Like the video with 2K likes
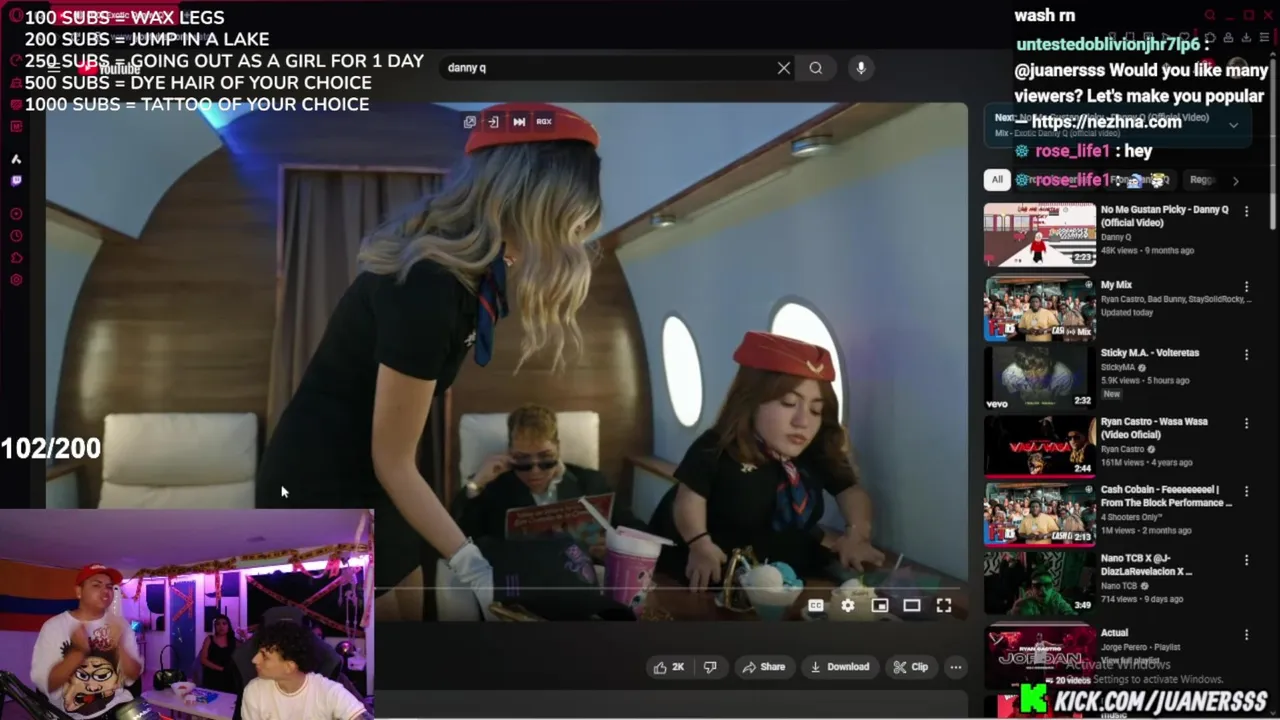 pyautogui.click(x=669, y=667)
